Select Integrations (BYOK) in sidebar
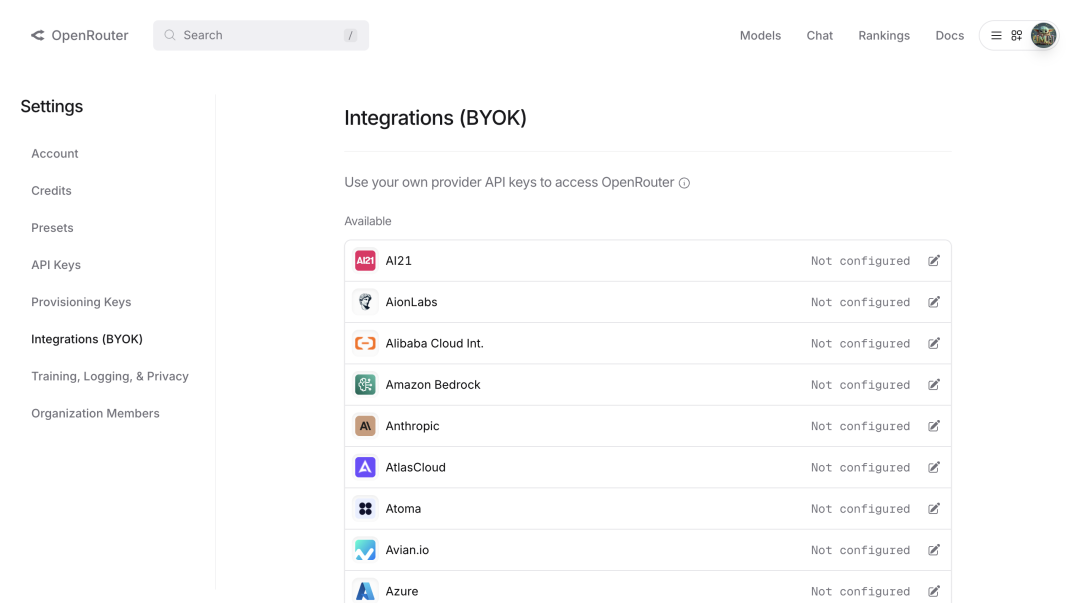The width and height of the screenshot is (1080, 603). [x=87, y=339]
